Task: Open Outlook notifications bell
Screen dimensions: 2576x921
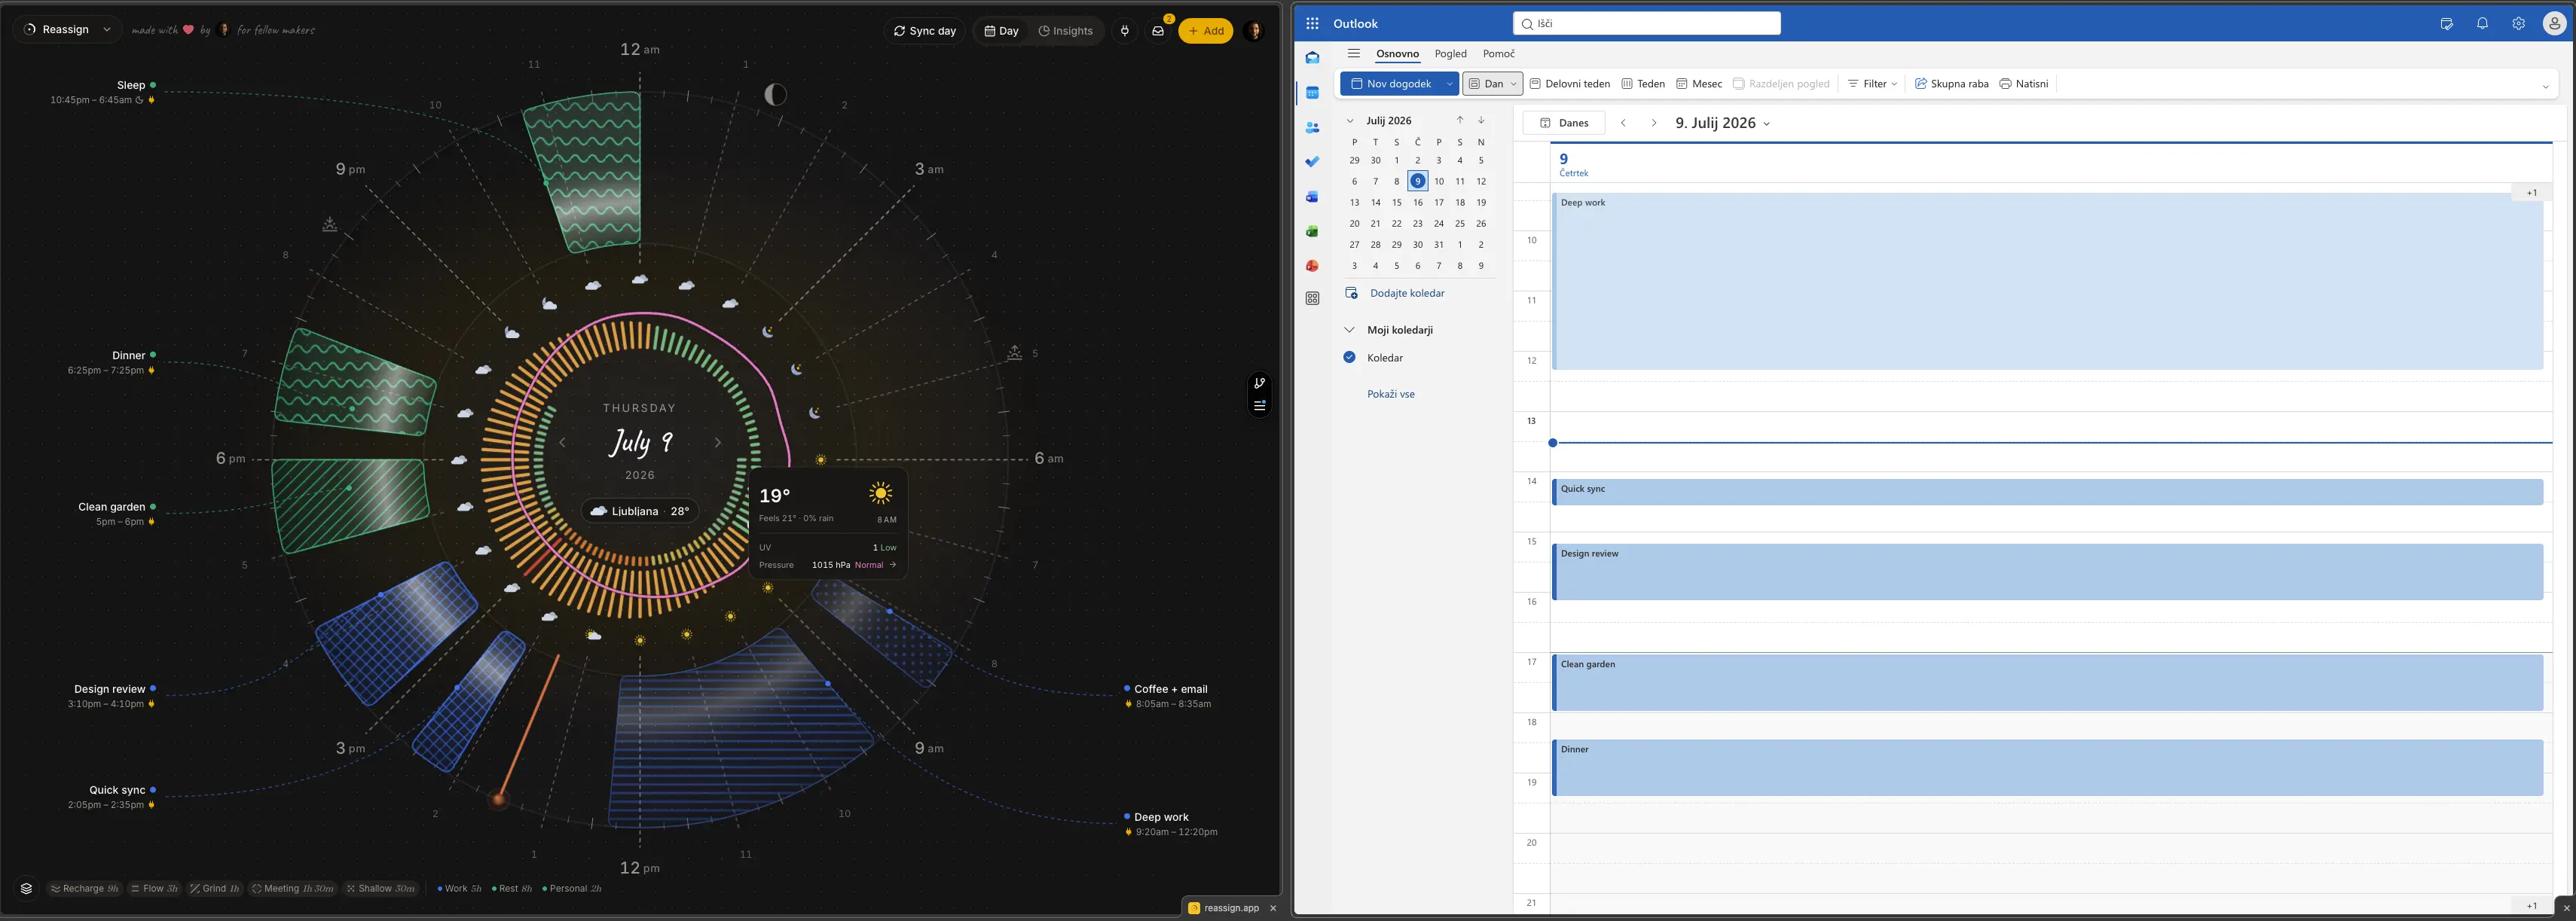Action: [x=2482, y=23]
